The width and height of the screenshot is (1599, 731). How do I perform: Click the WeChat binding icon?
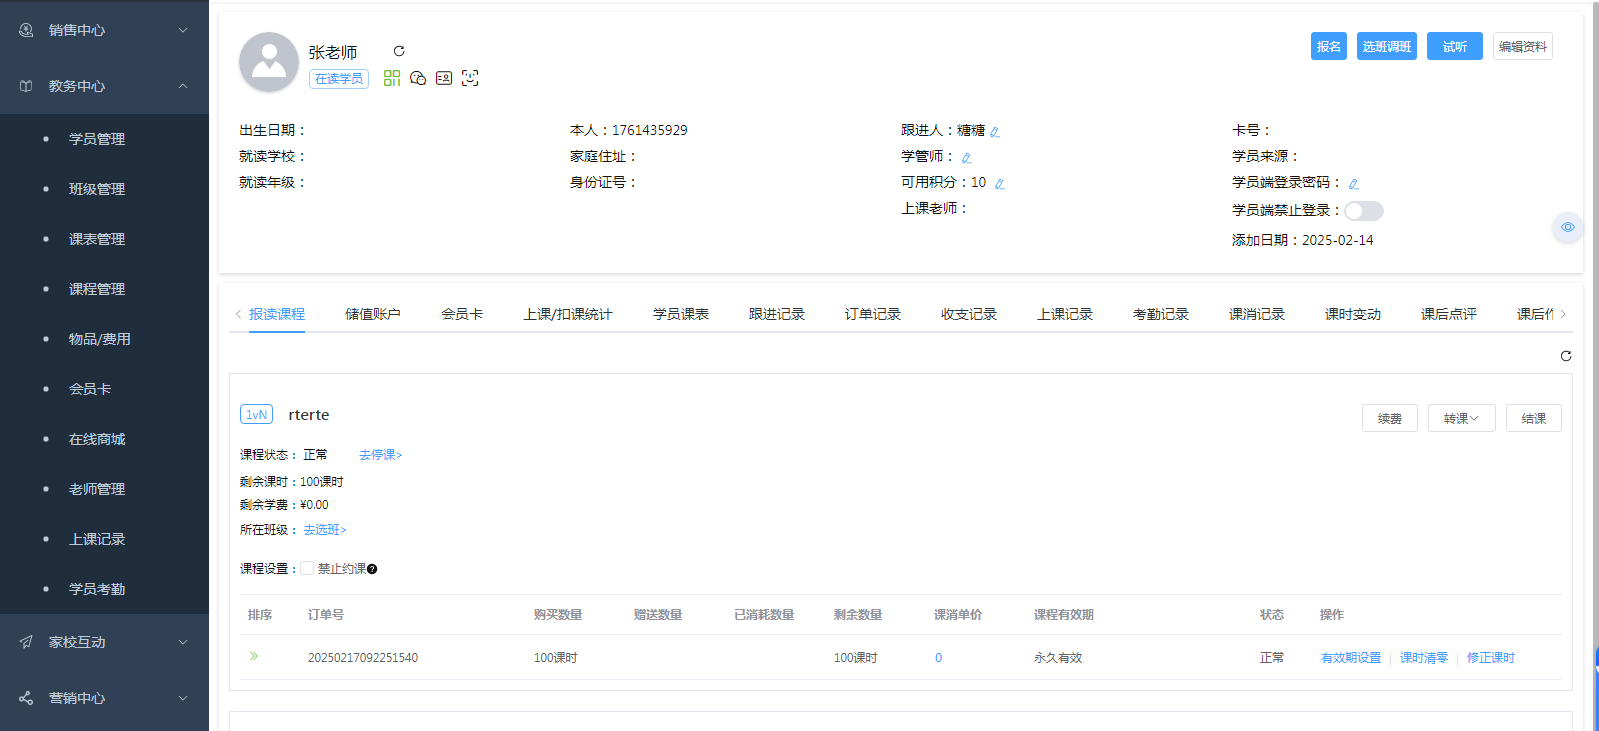[418, 78]
